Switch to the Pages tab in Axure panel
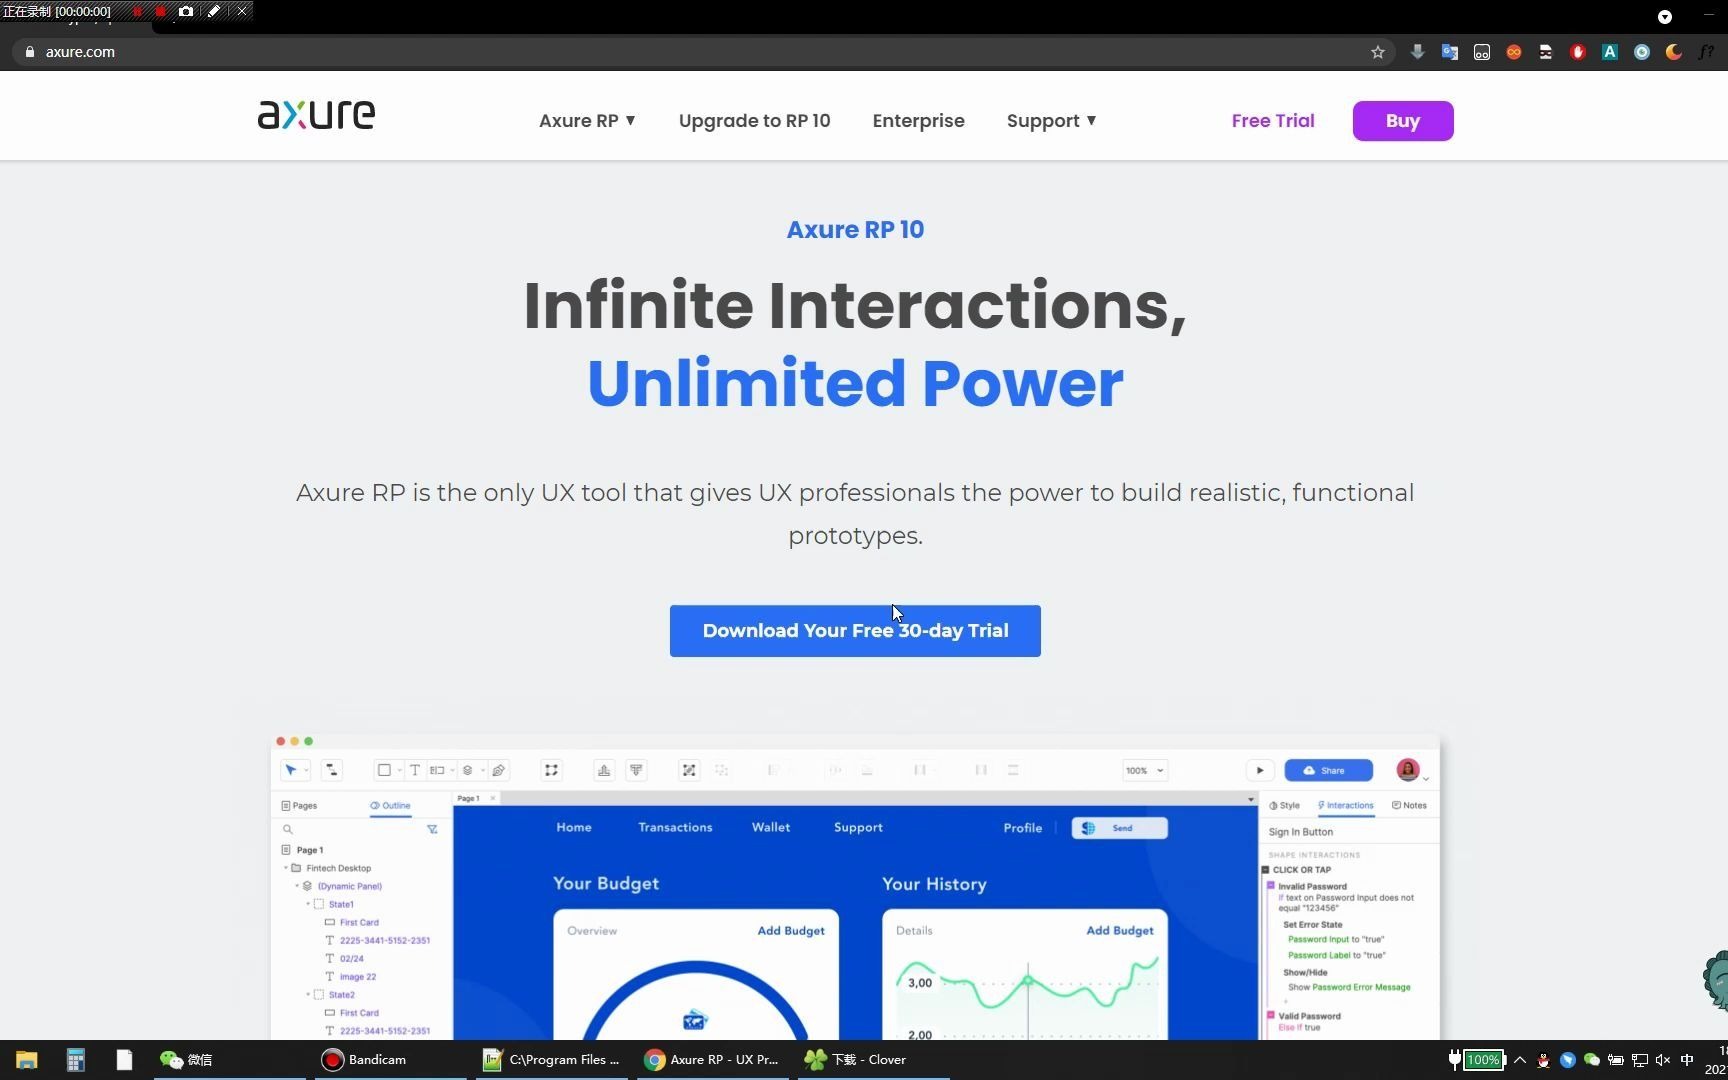 click(x=299, y=805)
